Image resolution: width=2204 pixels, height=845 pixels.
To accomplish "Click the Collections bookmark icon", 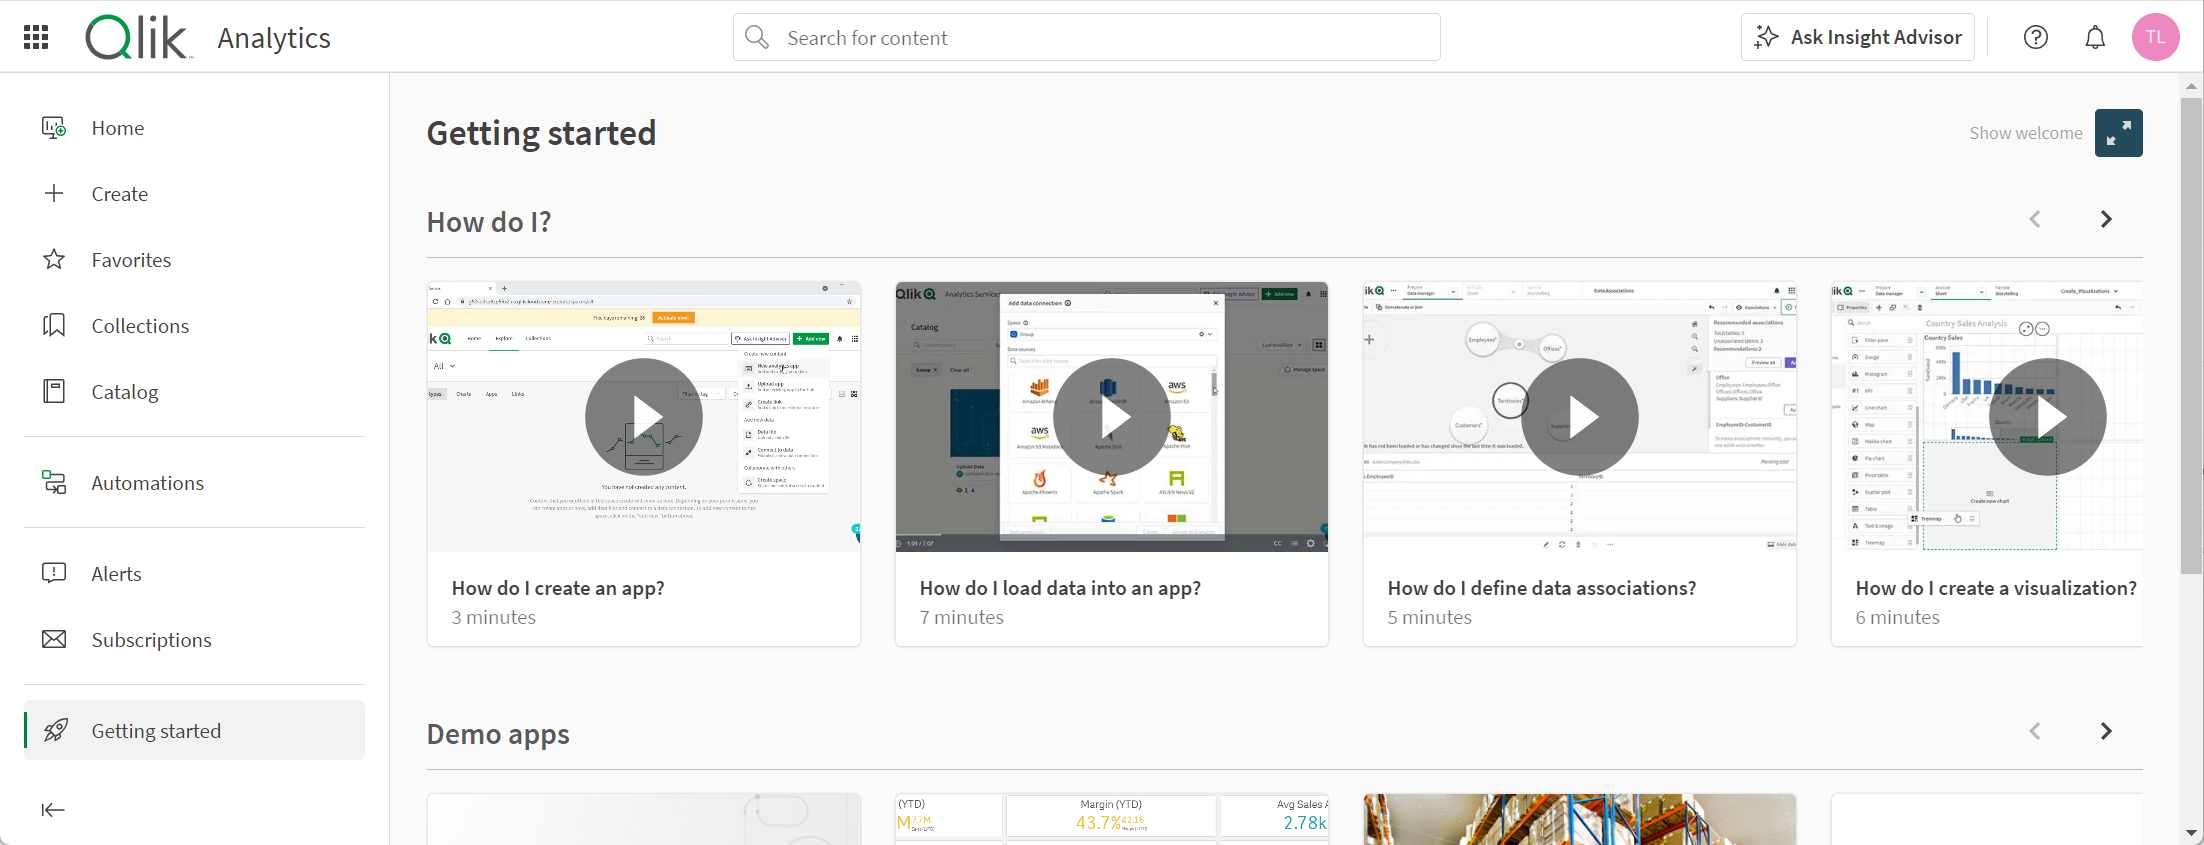I will tap(54, 325).
